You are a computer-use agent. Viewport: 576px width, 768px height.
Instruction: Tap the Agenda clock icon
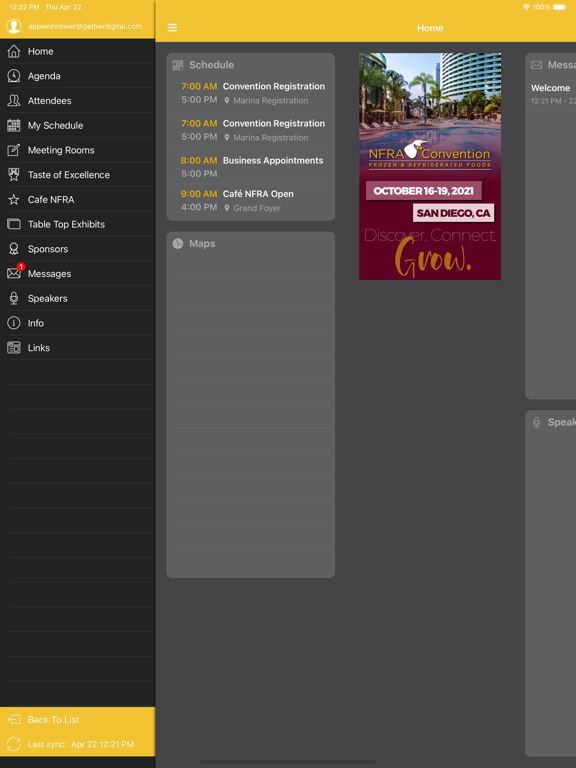pos(14,76)
